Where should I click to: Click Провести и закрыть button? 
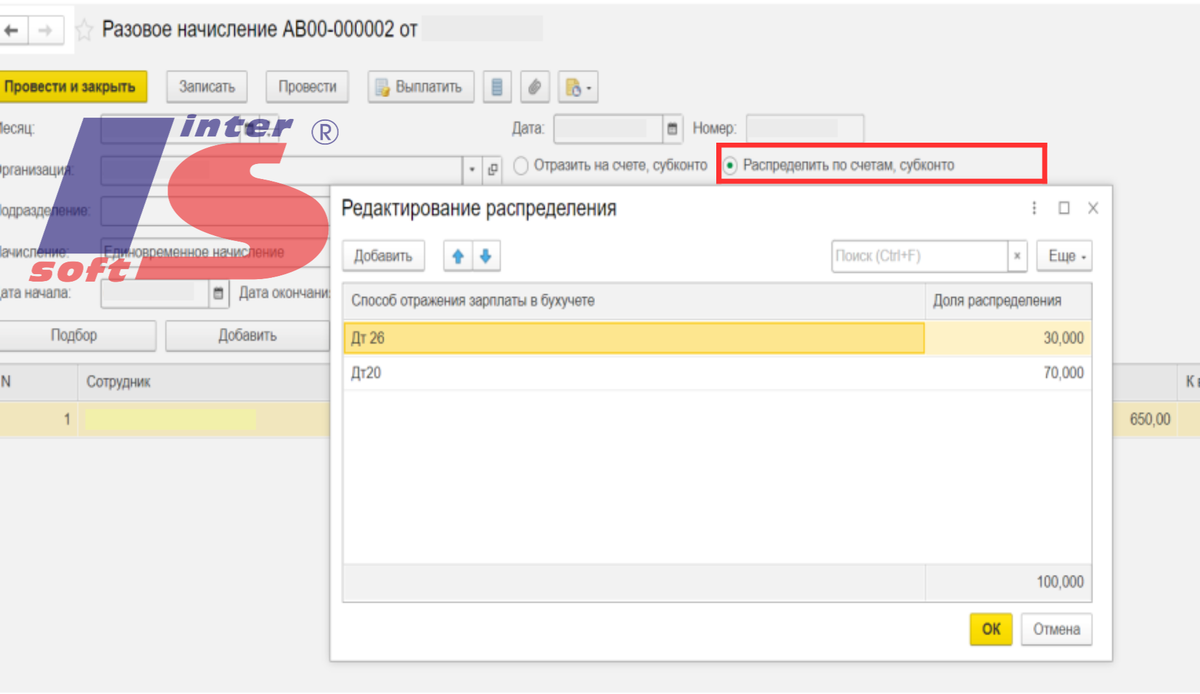click(73, 87)
